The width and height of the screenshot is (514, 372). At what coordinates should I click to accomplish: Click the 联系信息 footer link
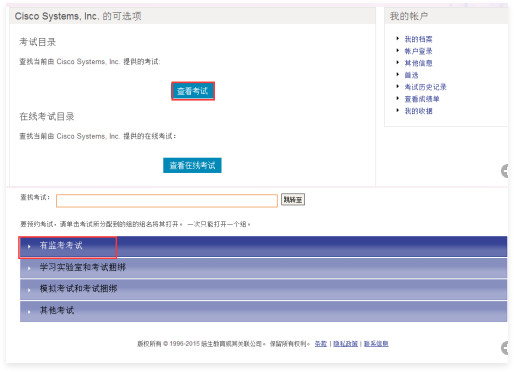376,344
